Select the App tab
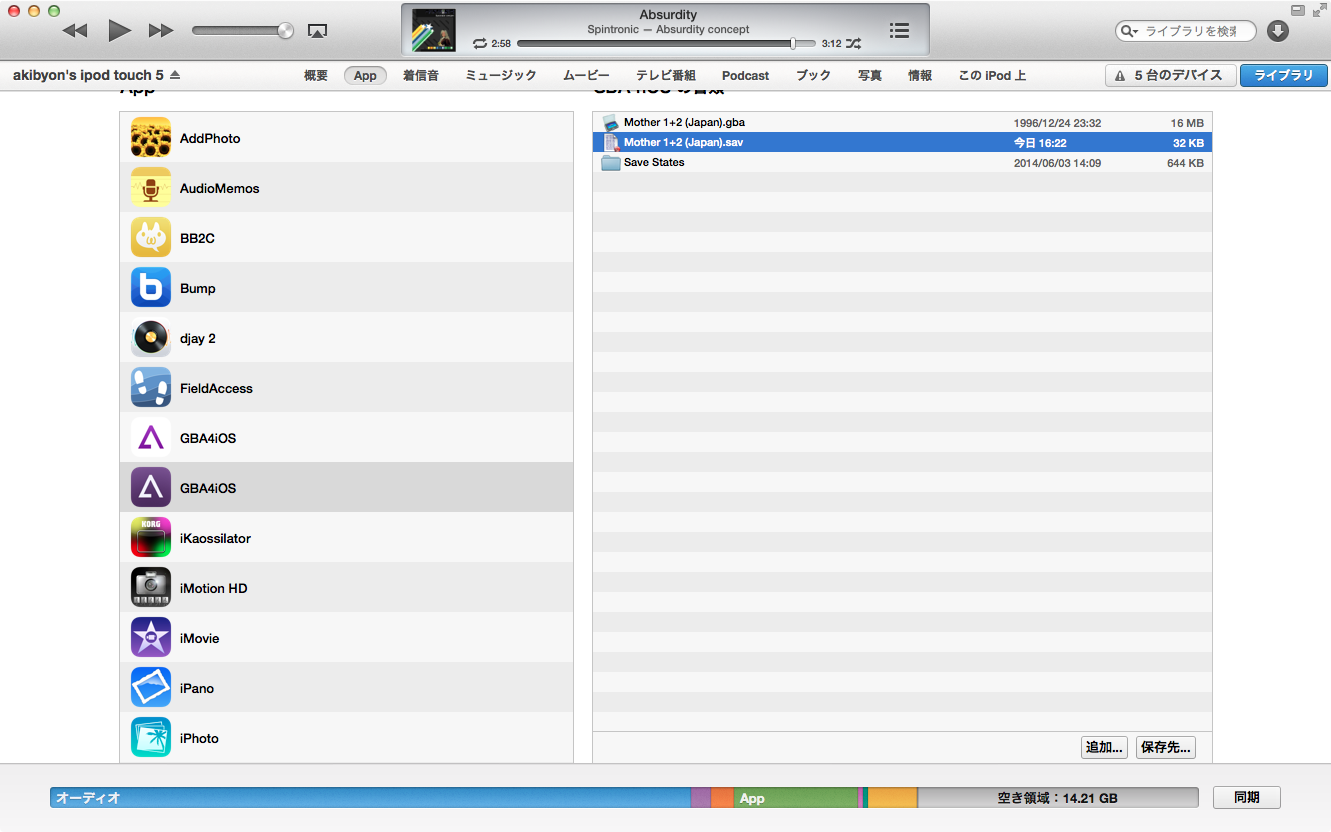The height and width of the screenshot is (832, 1331). 365,75
